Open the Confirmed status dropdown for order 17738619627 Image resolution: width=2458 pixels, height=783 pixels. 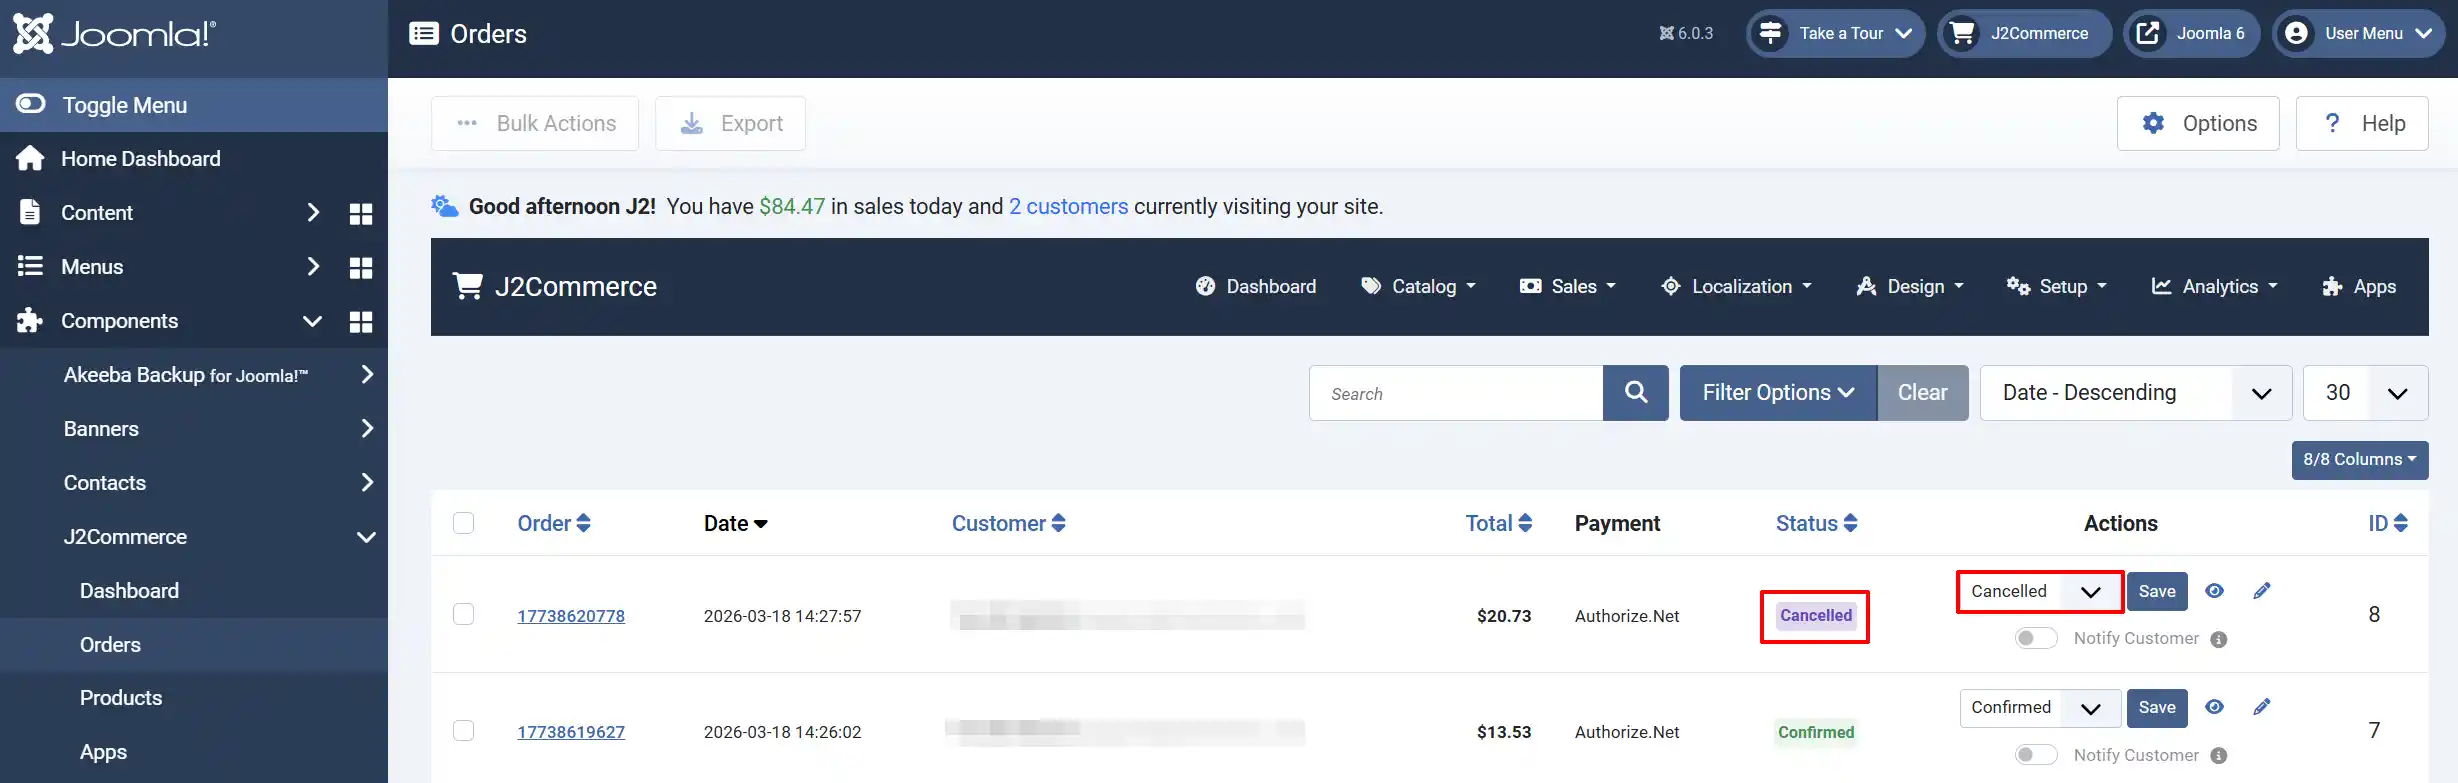point(2040,707)
